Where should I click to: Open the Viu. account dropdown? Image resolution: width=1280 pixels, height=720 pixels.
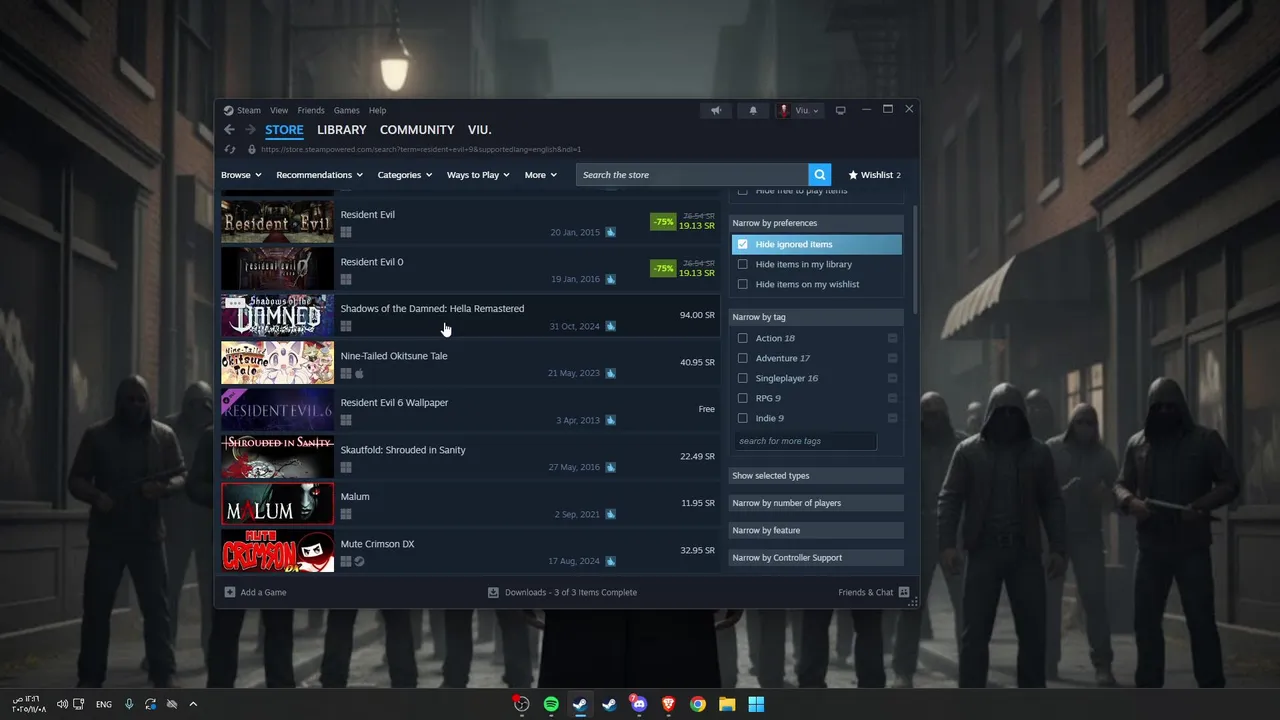pos(799,110)
